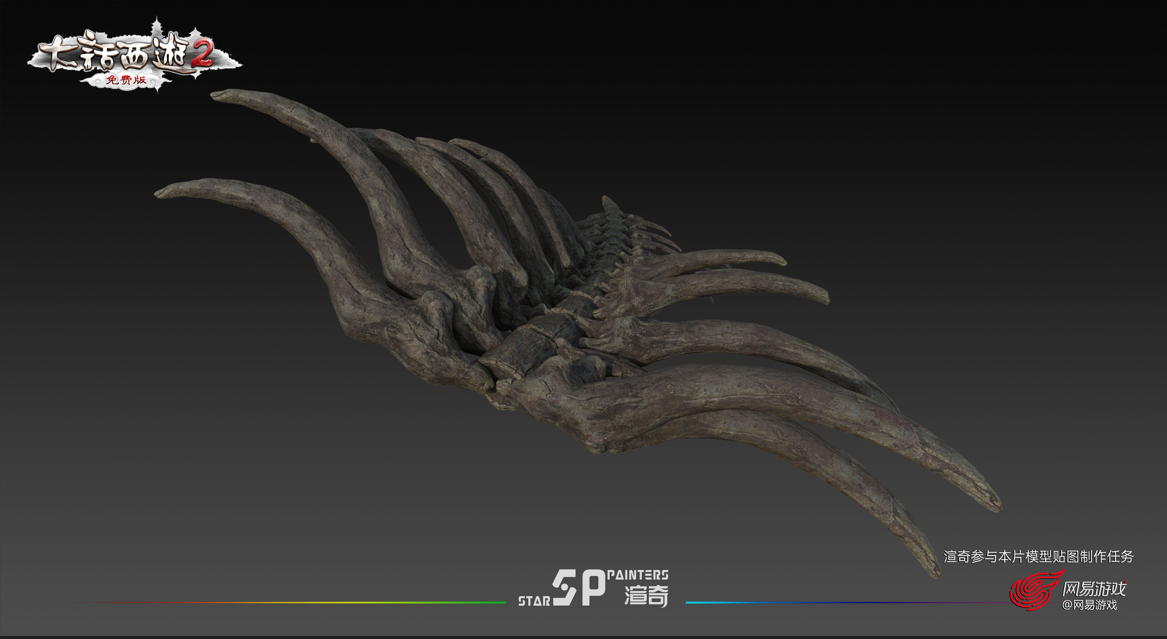Click the white 渲奇 studio name text

[x=646, y=596]
